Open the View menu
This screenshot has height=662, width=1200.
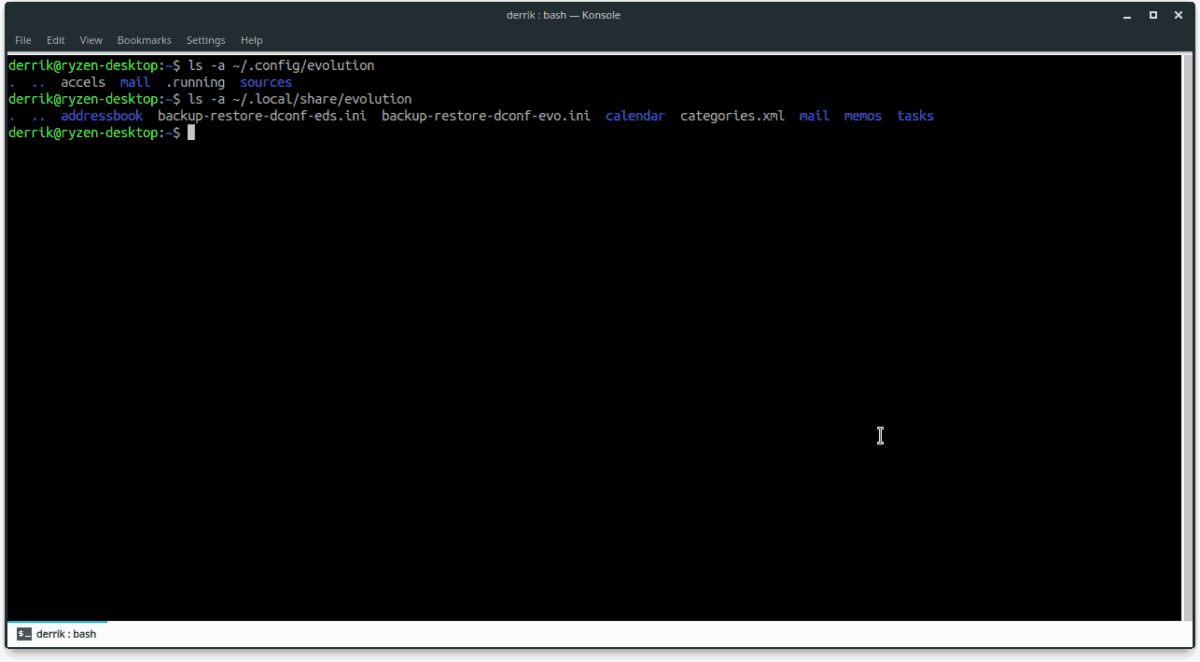point(90,40)
